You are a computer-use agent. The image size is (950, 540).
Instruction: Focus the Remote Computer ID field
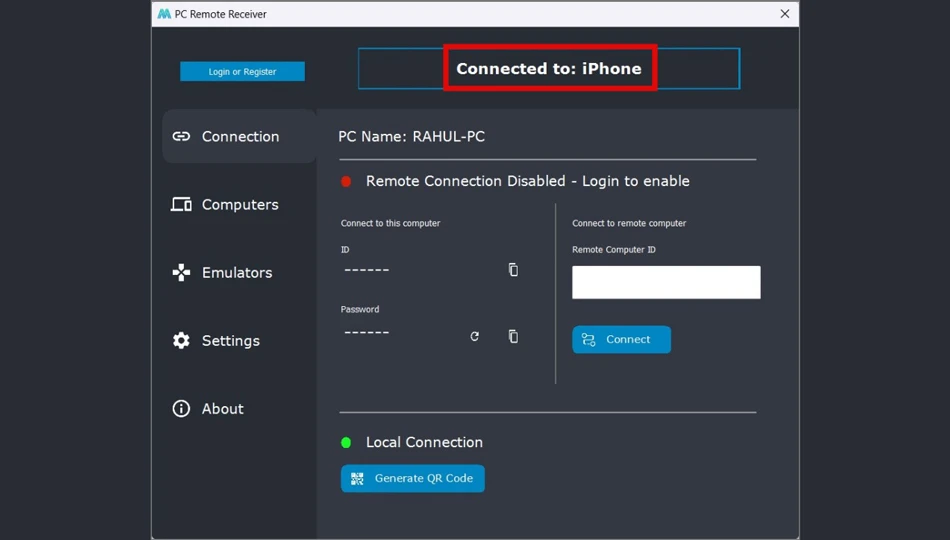pos(666,282)
